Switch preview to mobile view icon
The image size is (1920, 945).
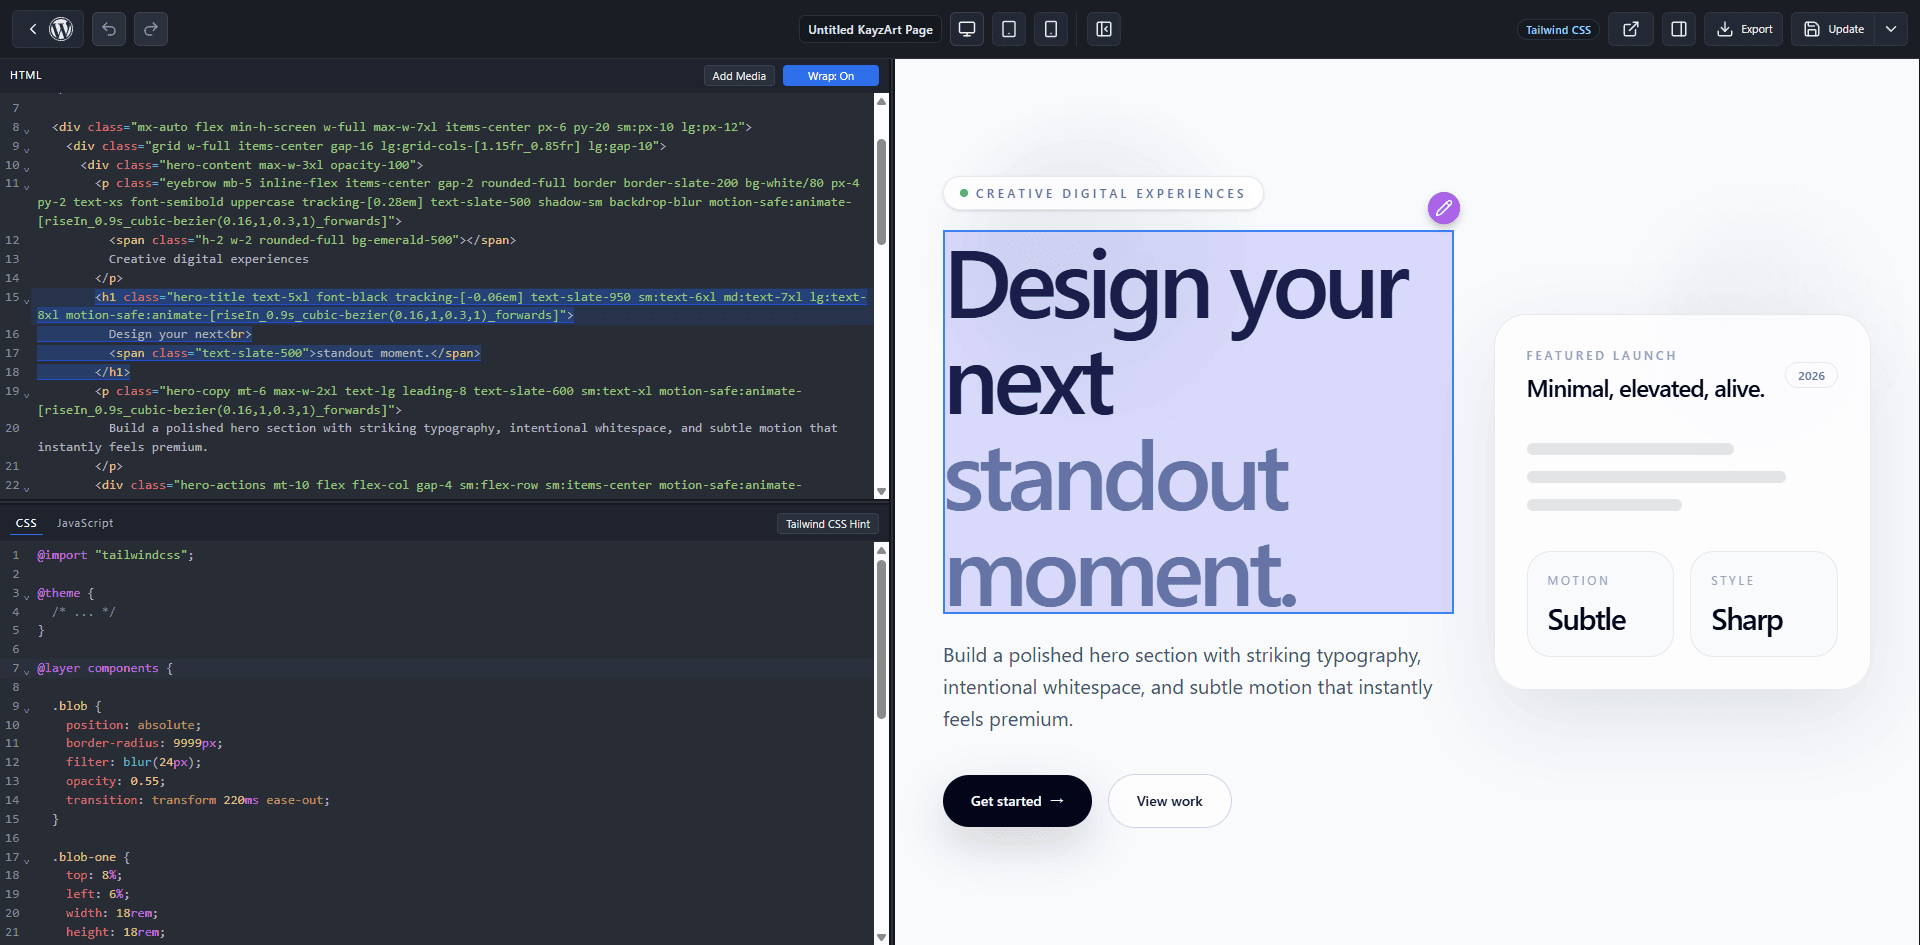point(1050,29)
